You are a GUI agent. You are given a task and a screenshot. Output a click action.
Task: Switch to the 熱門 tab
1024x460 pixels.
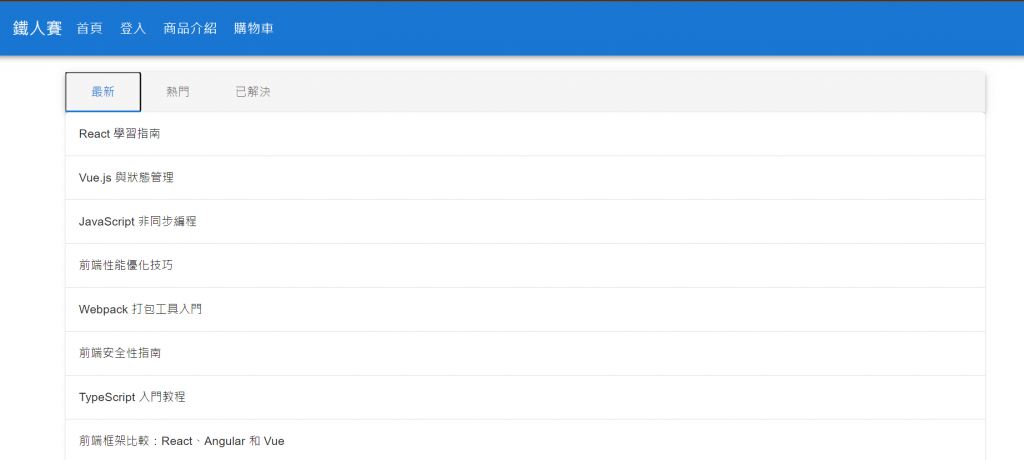point(178,92)
